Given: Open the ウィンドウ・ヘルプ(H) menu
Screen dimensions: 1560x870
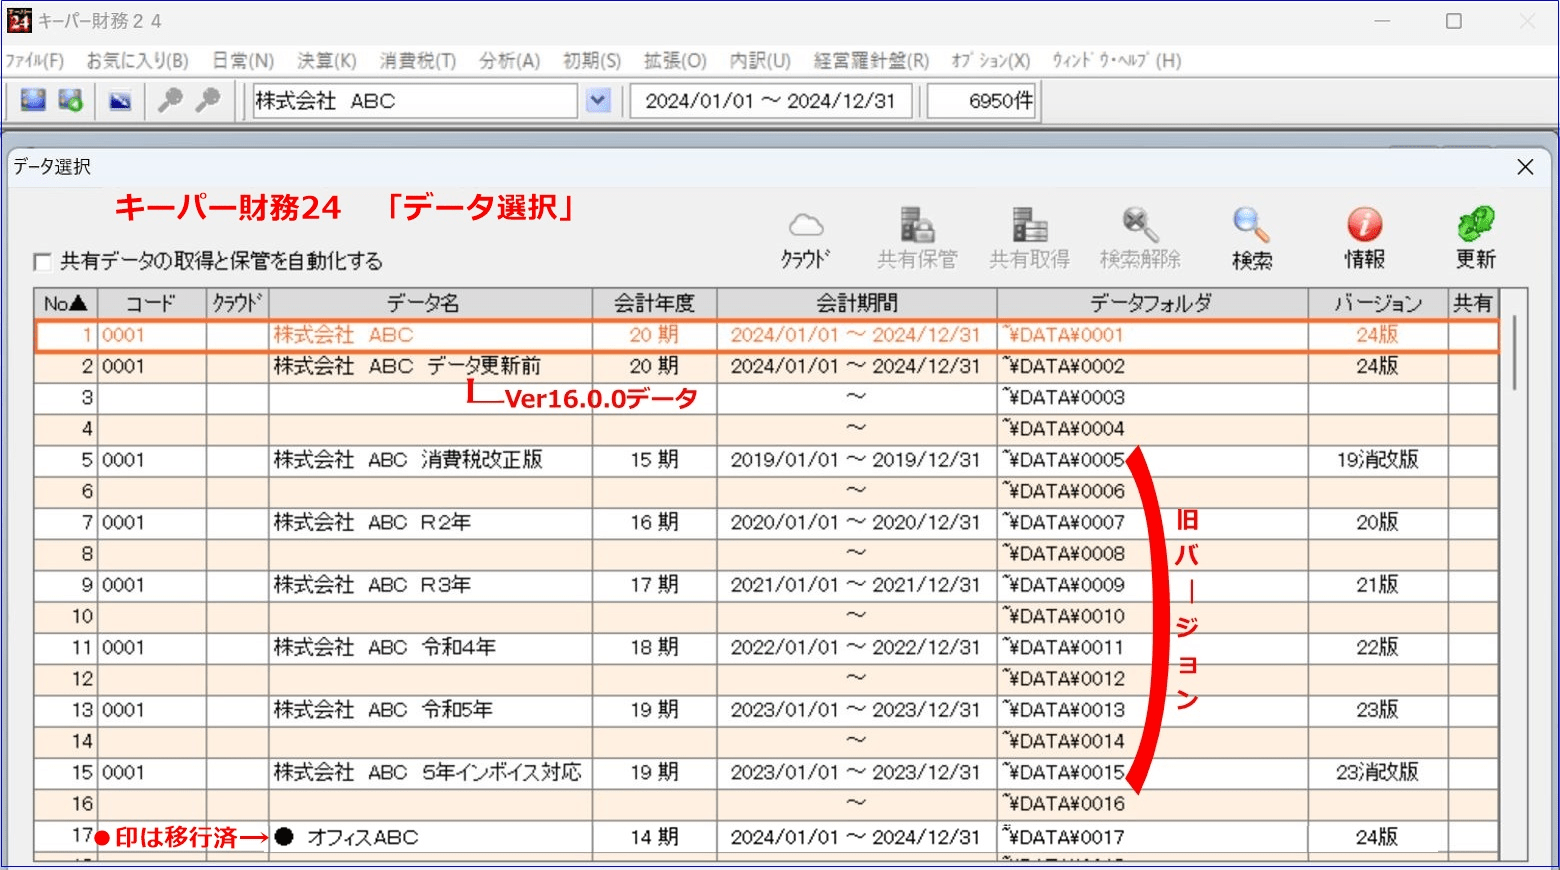Looking at the screenshot, I should point(1116,61).
